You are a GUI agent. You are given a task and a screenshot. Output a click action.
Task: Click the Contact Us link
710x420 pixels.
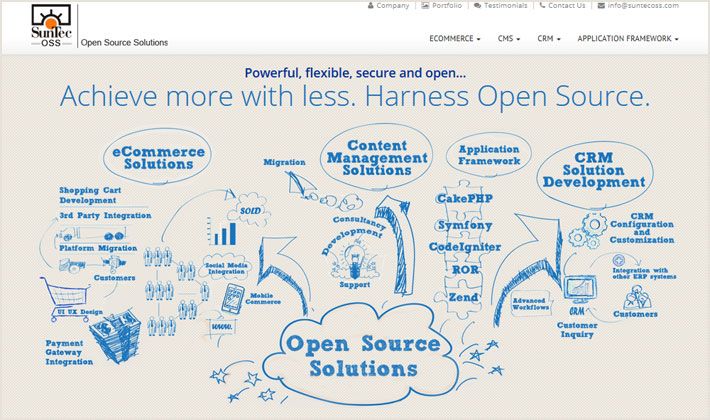point(562,6)
